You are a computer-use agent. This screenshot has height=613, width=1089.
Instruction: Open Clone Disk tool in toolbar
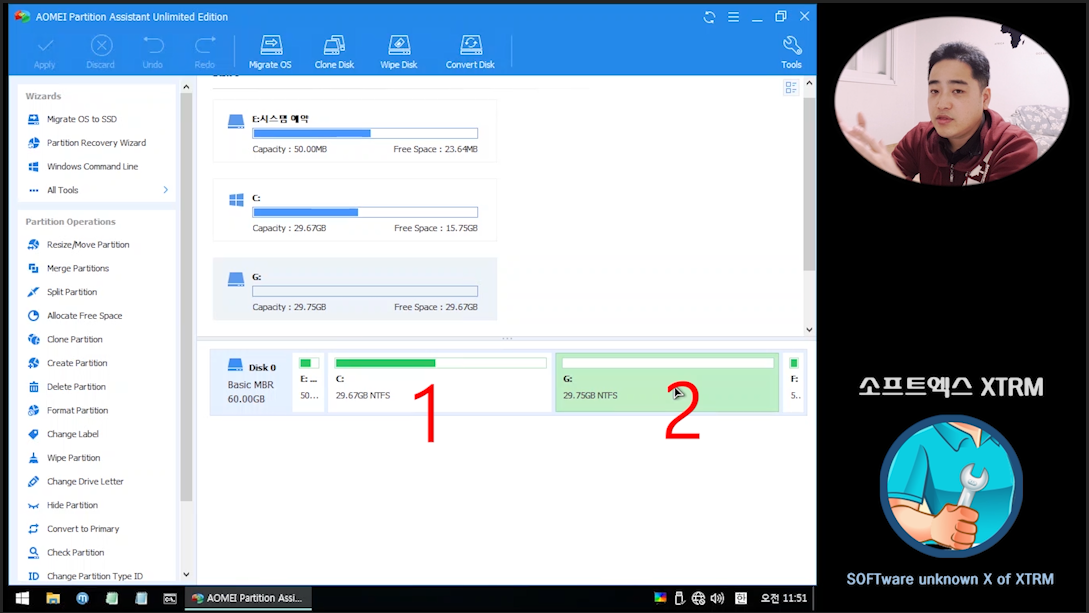[334, 52]
